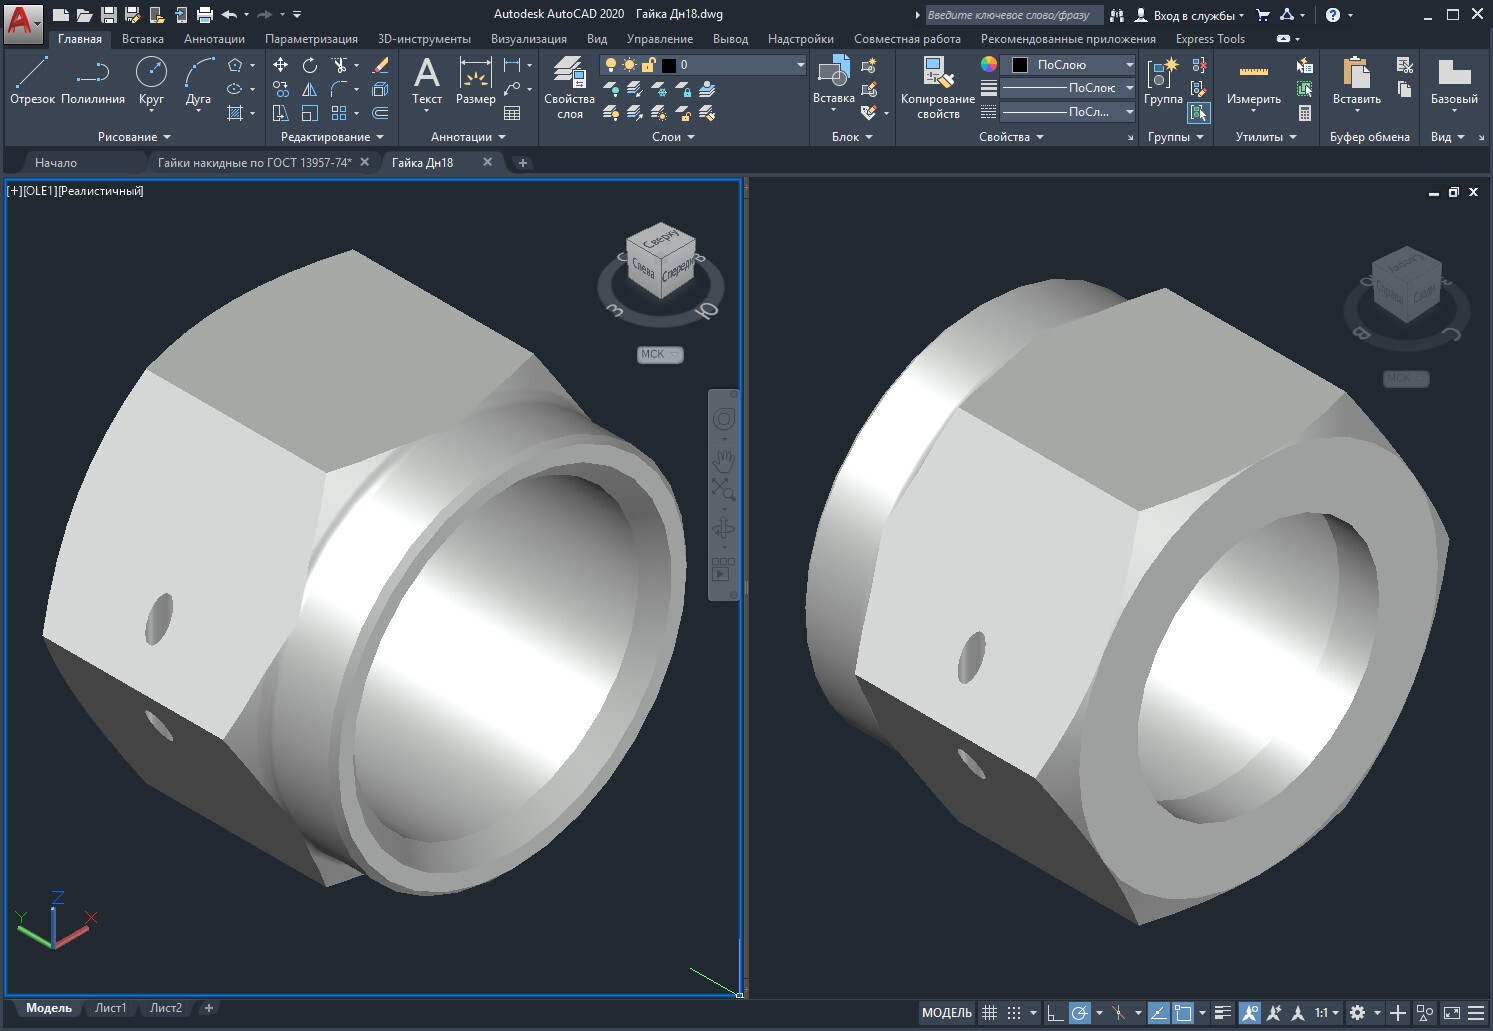This screenshot has width=1493, height=1031.
Task: Click Вход в службы sign-in button
Action: point(1190,15)
